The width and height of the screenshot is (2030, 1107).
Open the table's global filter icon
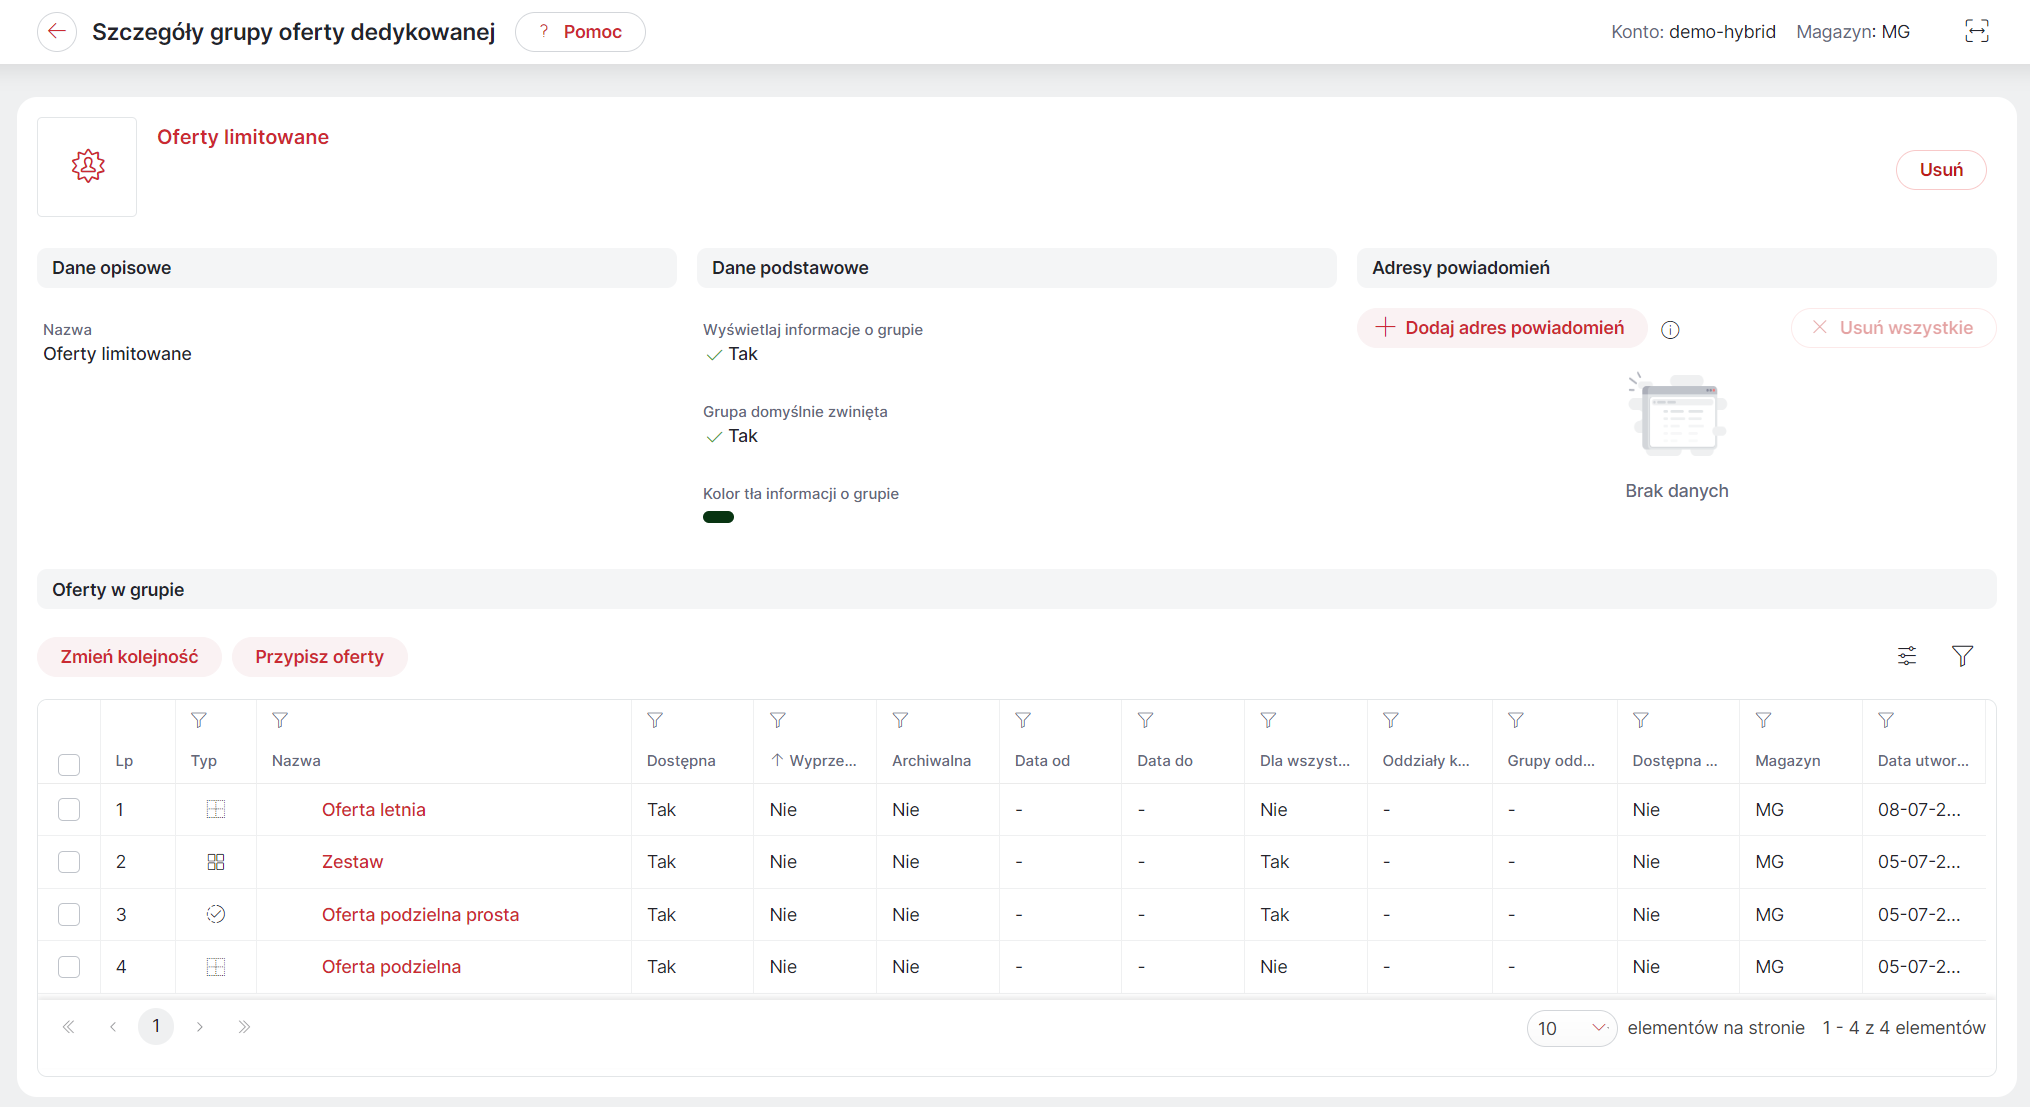[x=1962, y=656]
